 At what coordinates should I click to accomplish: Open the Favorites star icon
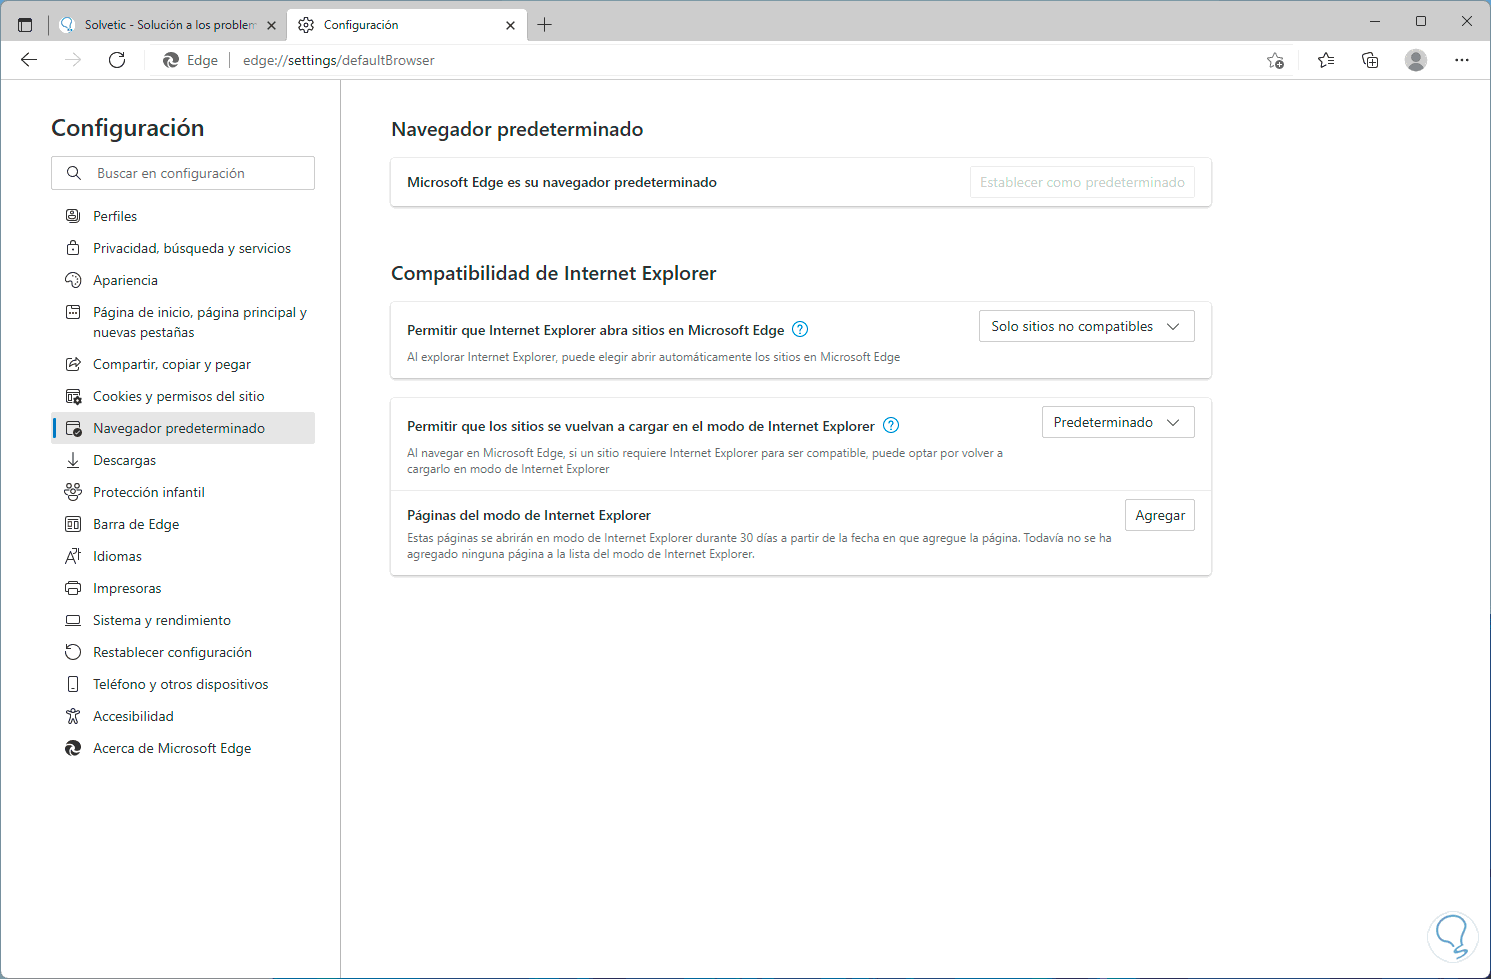(1326, 60)
